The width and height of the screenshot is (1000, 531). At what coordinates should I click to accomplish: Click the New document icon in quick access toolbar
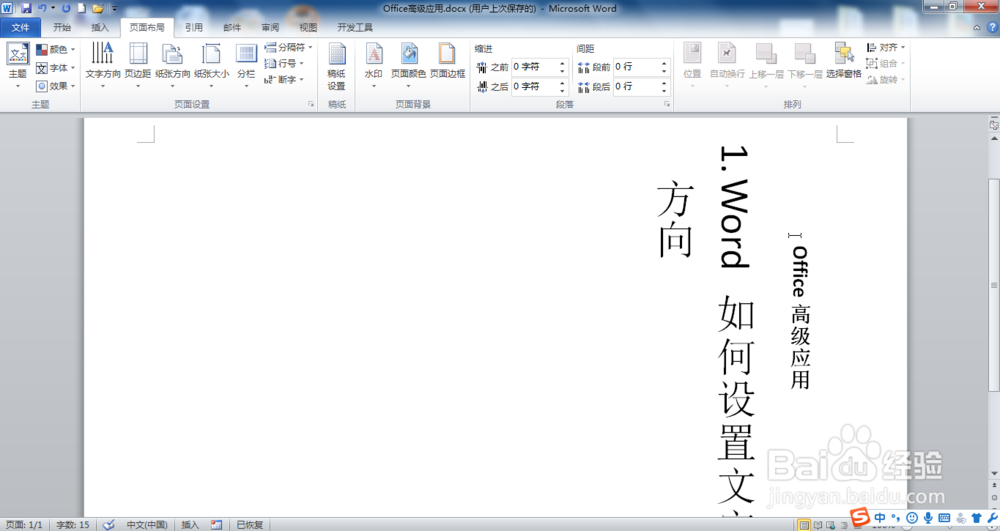click(82, 8)
